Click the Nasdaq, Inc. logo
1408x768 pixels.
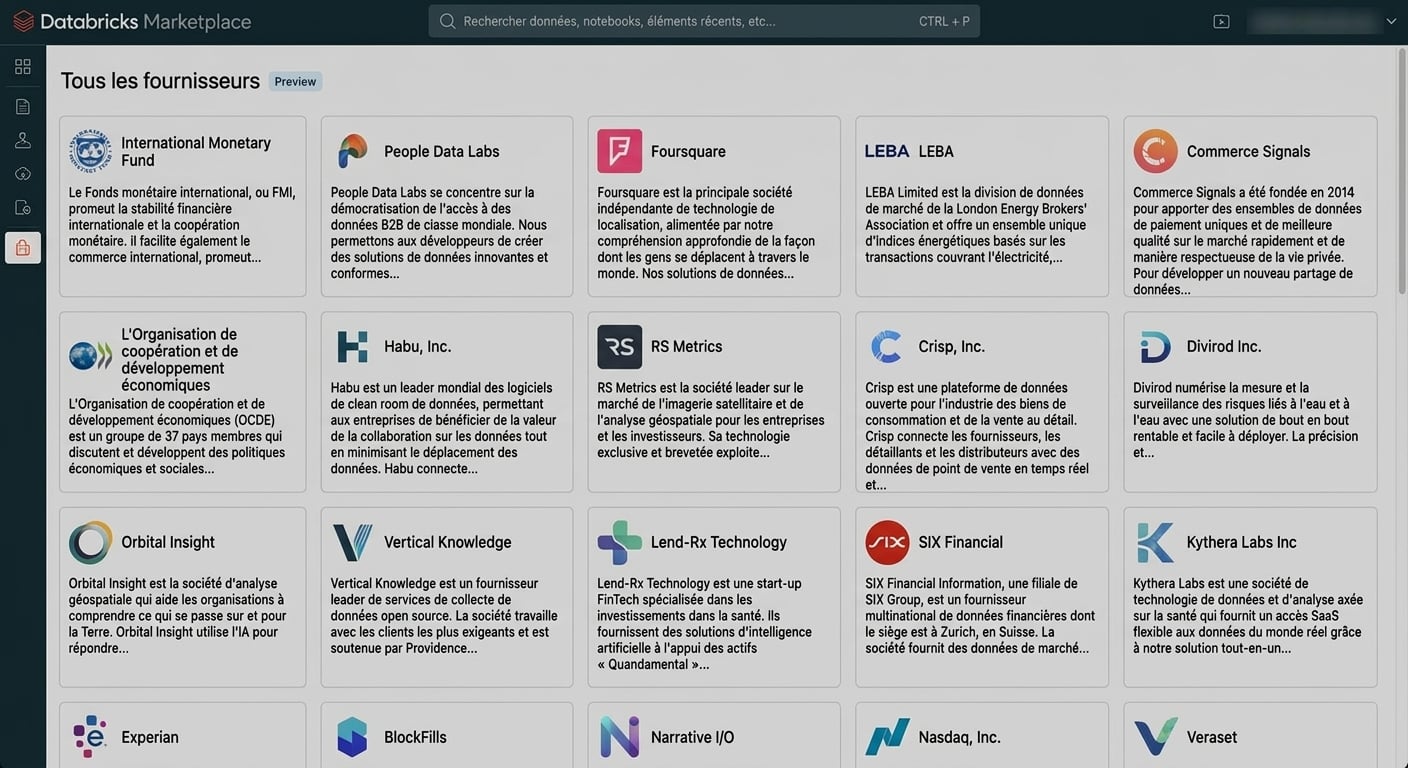[x=887, y=737]
